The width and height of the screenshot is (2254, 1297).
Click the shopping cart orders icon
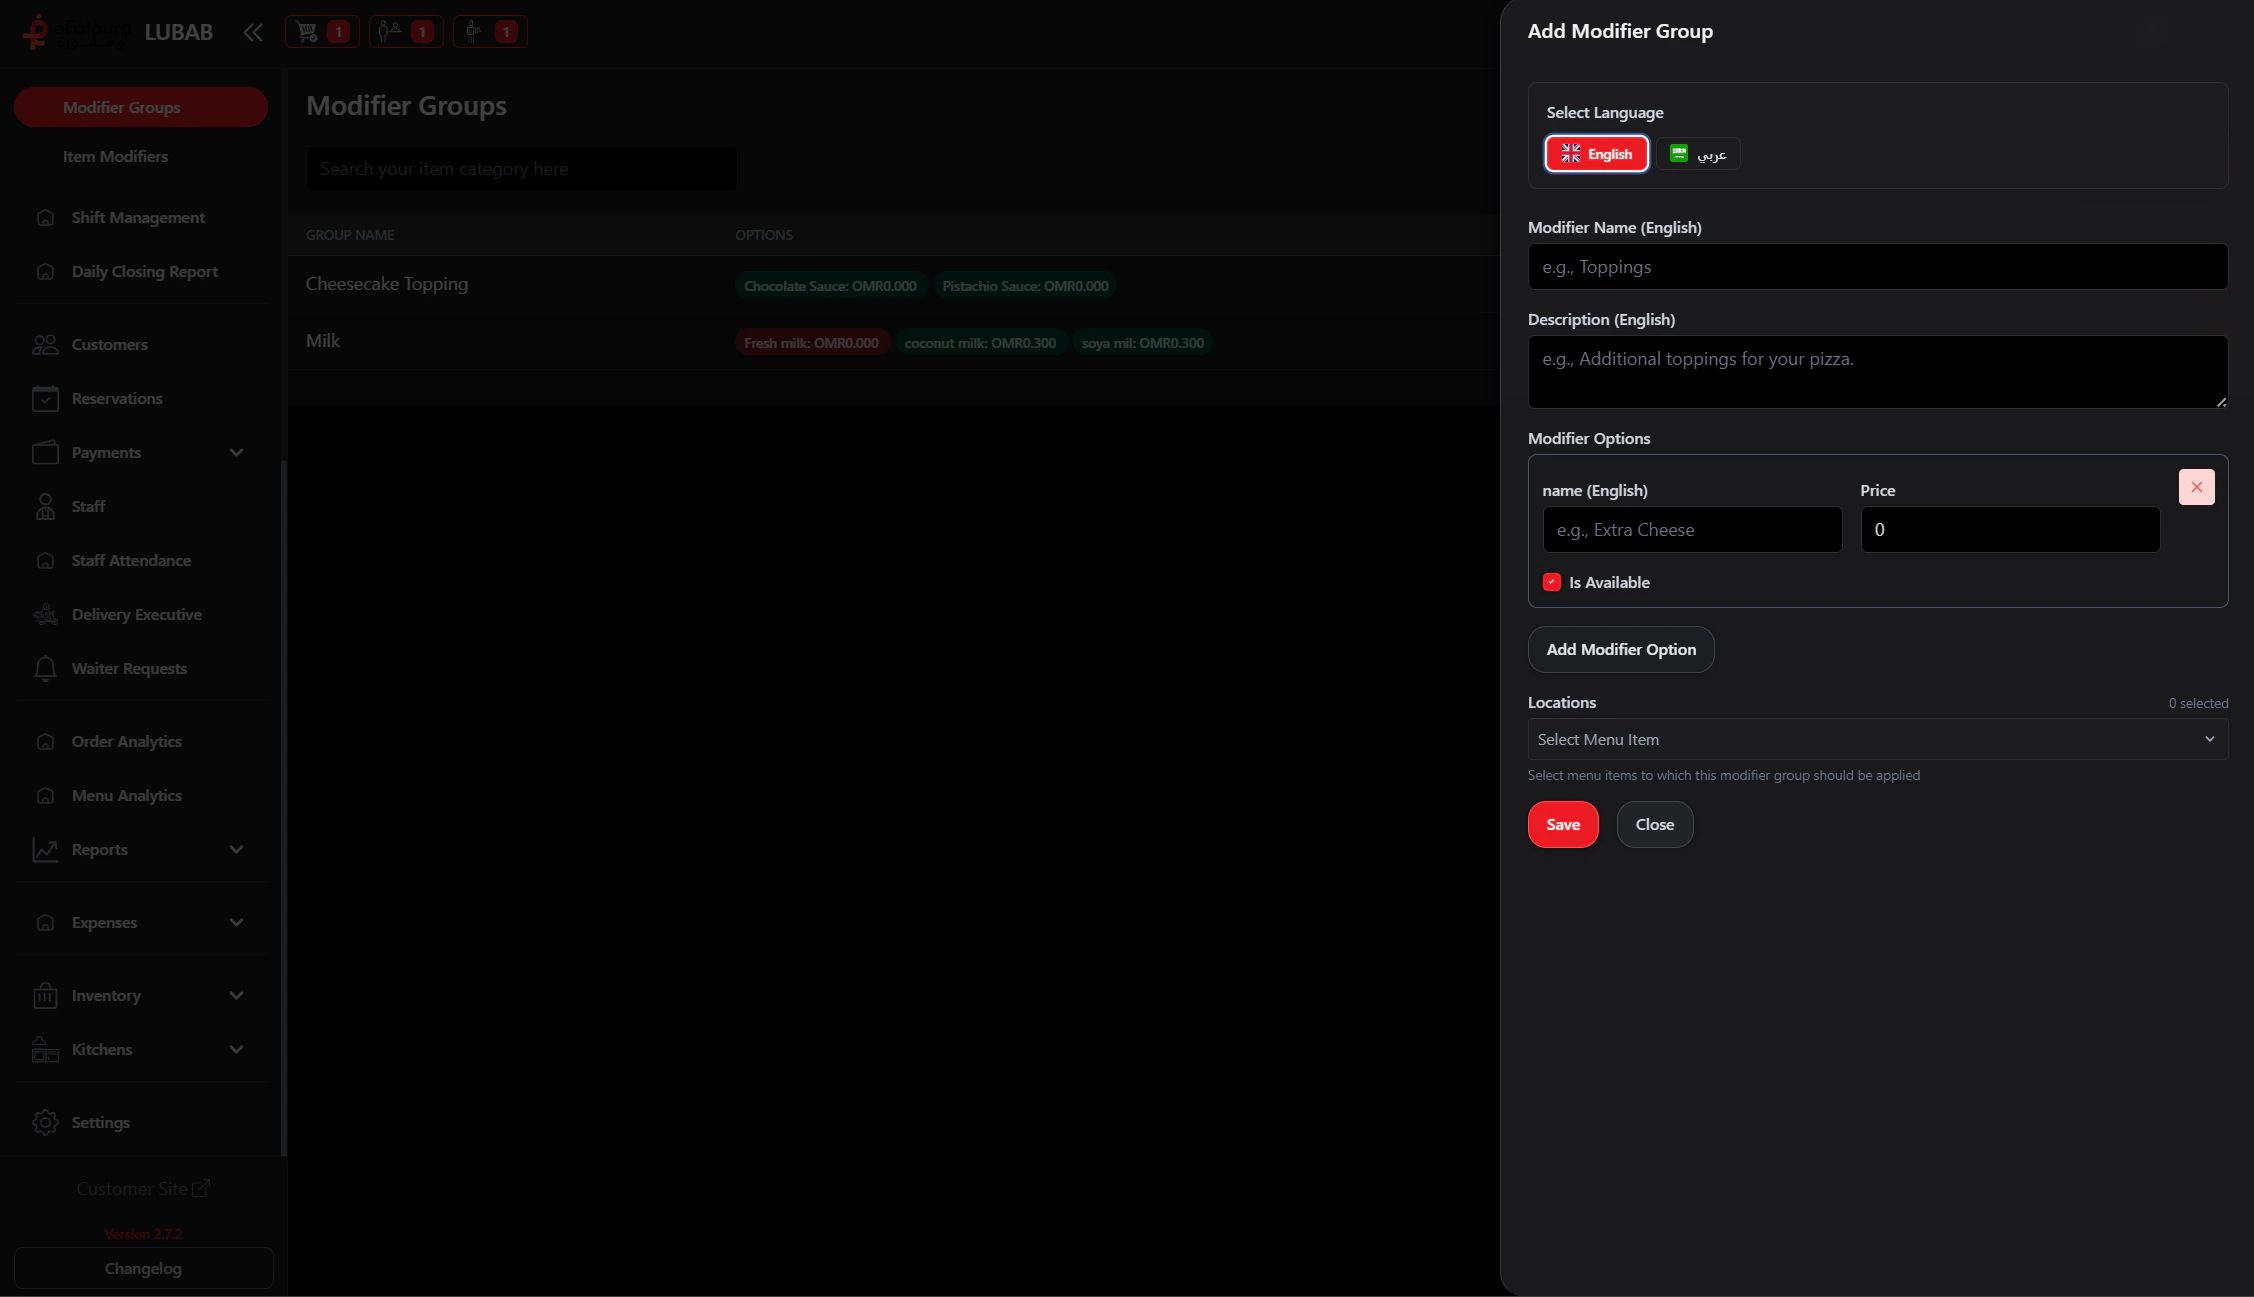tap(307, 32)
